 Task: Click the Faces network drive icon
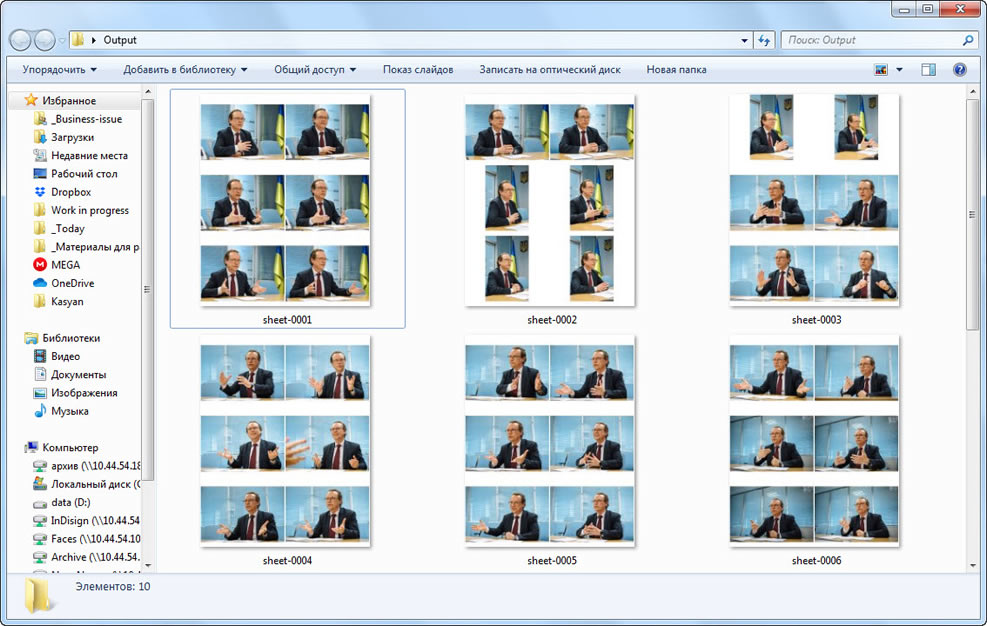[40, 539]
